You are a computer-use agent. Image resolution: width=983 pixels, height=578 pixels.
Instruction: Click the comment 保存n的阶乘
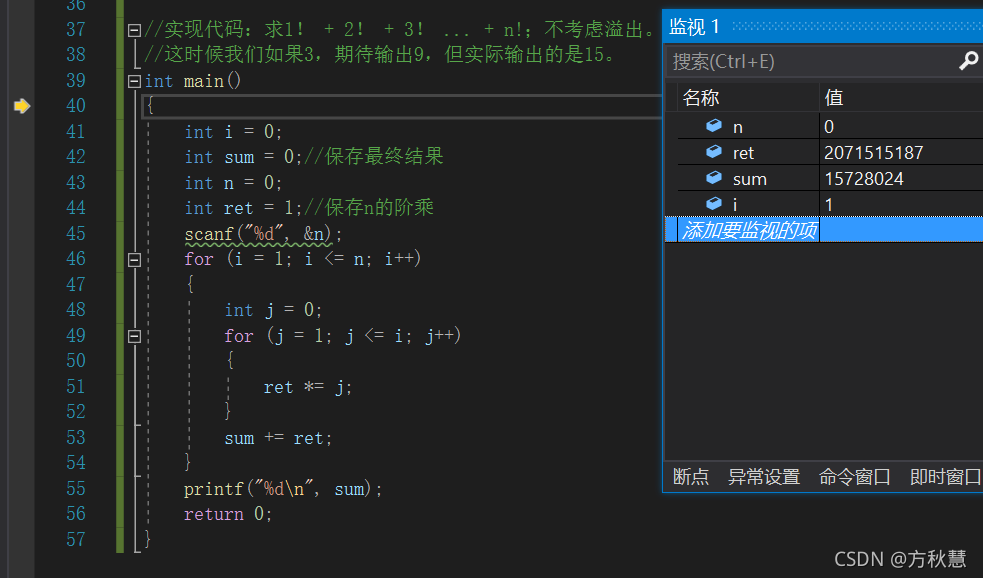click(369, 207)
